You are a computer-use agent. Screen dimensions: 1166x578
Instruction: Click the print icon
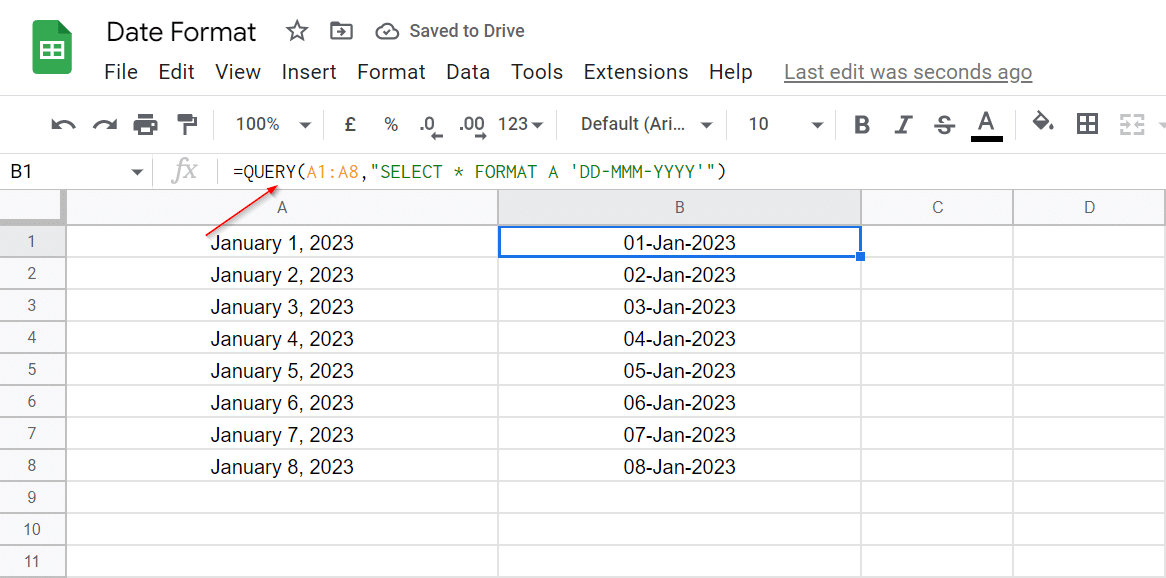coord(145,124)
